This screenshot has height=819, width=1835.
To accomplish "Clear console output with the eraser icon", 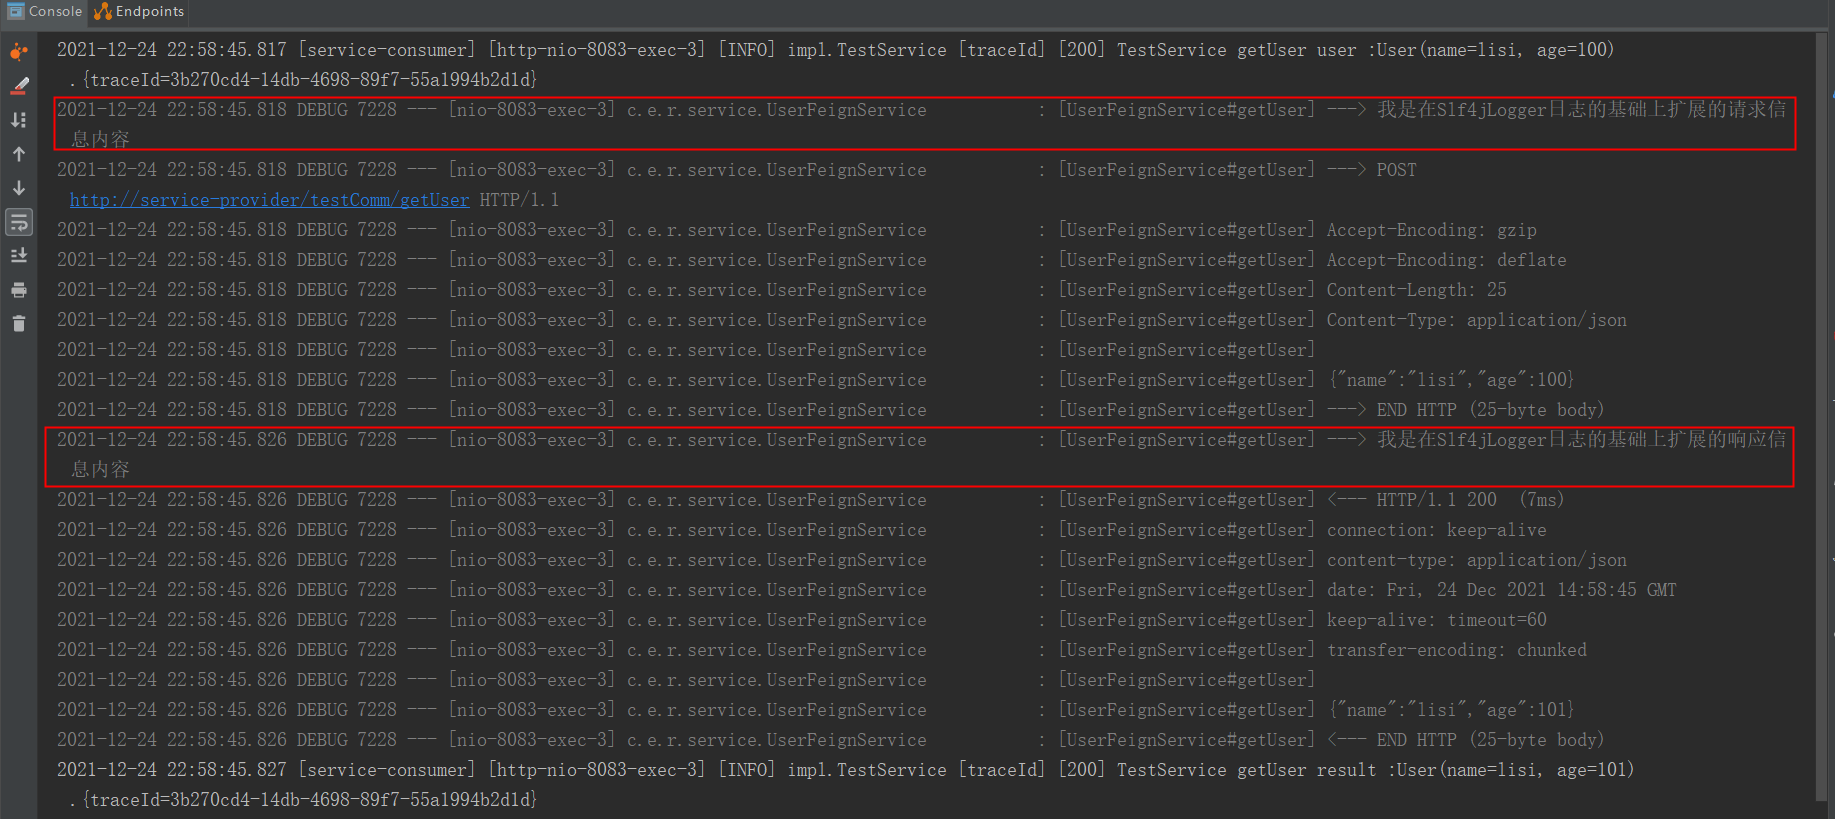I will pos(18,84).
